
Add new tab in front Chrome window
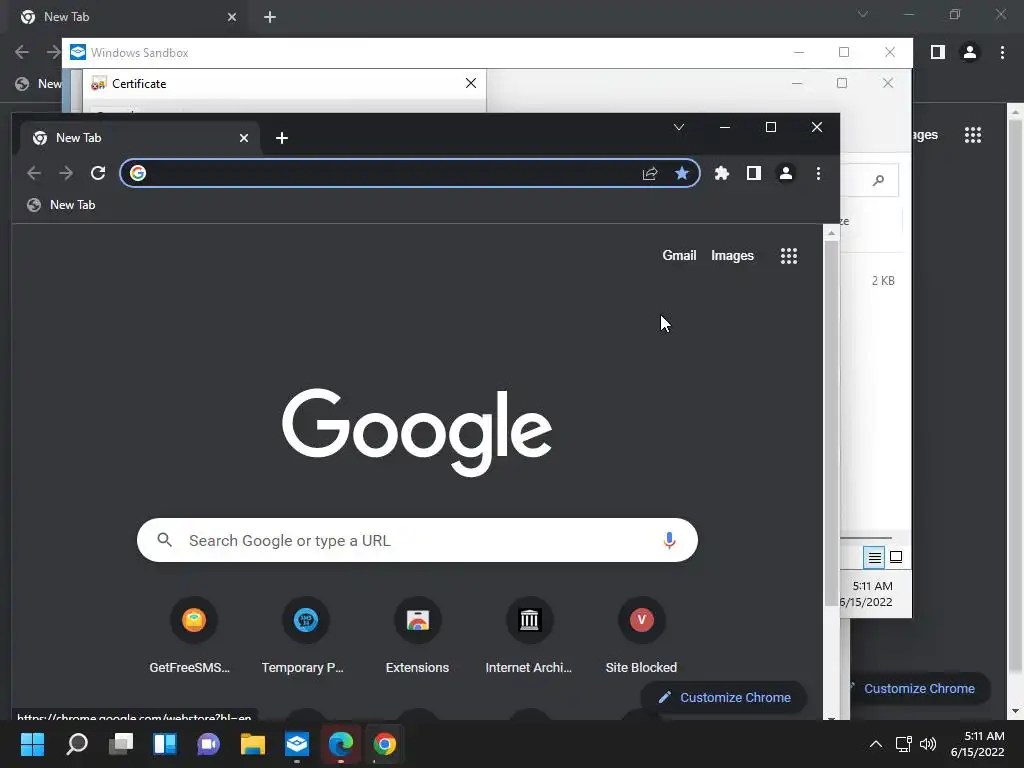coord(281,138)
